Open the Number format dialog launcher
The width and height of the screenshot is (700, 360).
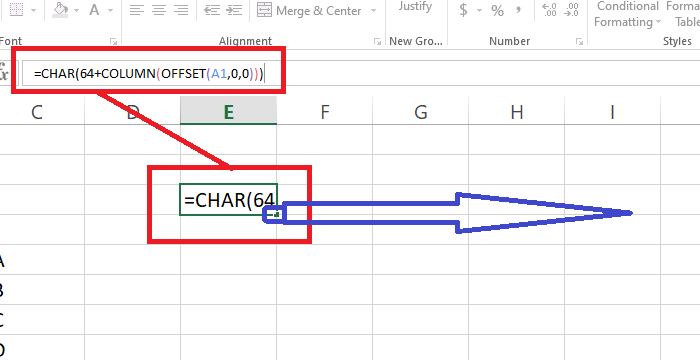click(579, 42)
